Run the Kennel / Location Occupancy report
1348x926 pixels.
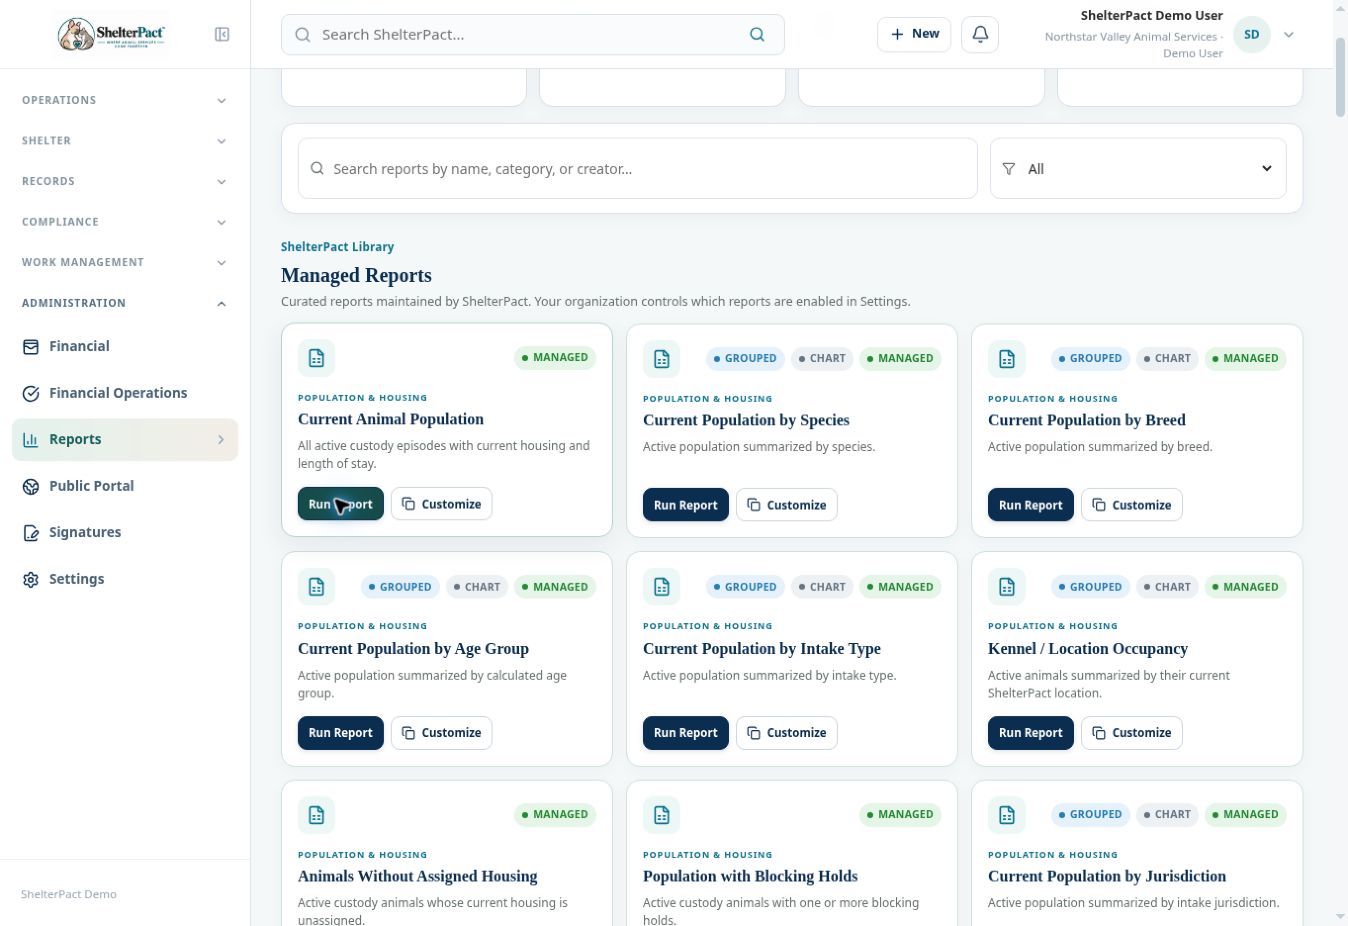1031,733
